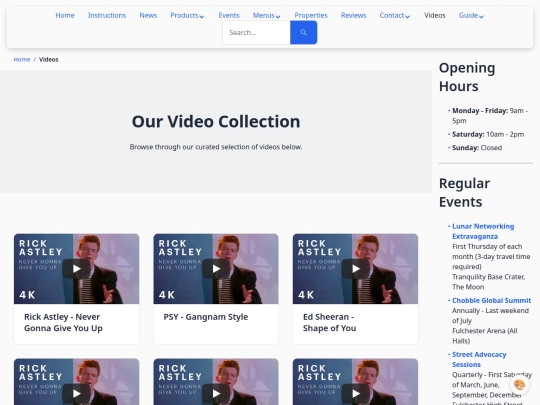The width and height of the screenshot is (540, 405).
Task: Click the Videos breadcrumb text
Action: [x=49, y=60]
